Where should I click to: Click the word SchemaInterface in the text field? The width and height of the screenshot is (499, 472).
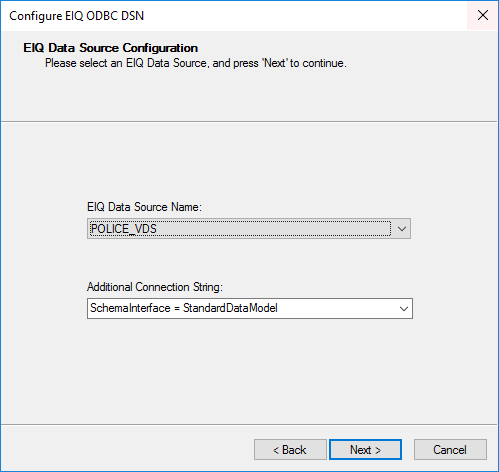pyautogui.click(x=130, y=308)
